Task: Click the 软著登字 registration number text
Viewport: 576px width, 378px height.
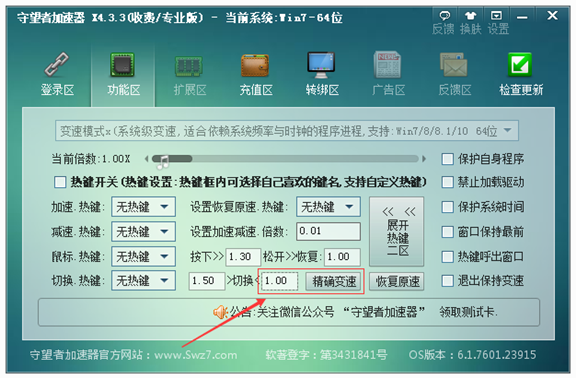Action: pyautogui.click(x=327, y=355)
